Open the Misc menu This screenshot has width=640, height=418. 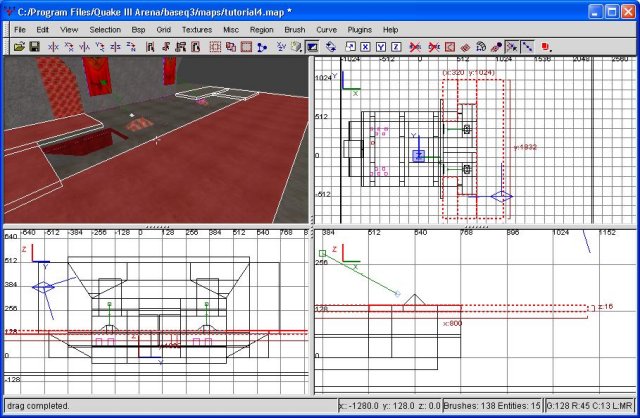click(231, 30)
